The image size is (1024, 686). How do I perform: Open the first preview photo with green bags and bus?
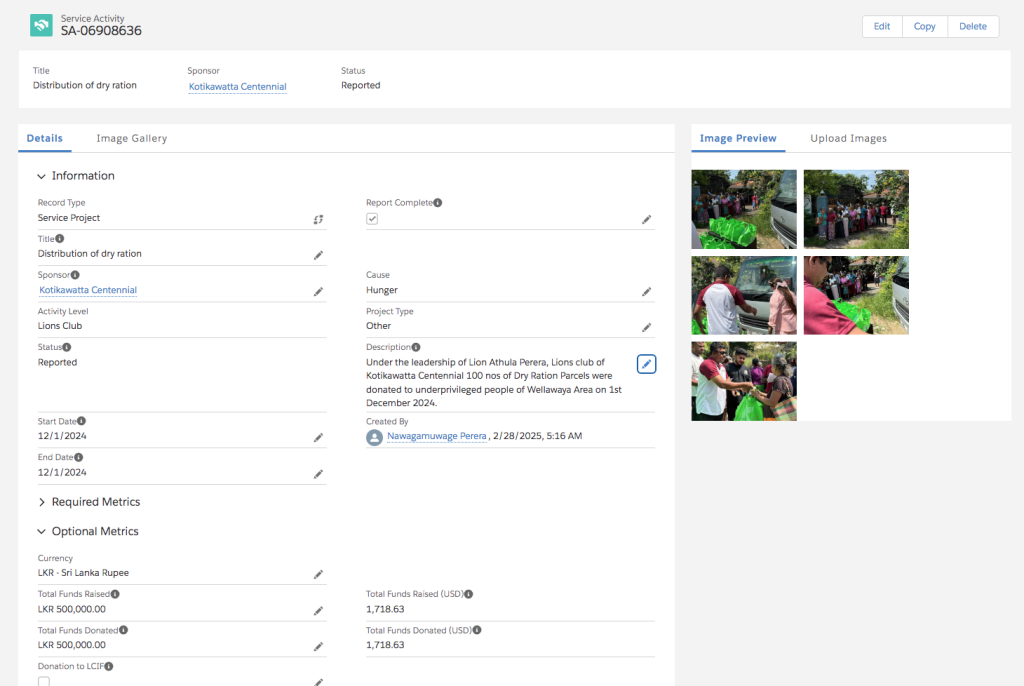point(744,209)
